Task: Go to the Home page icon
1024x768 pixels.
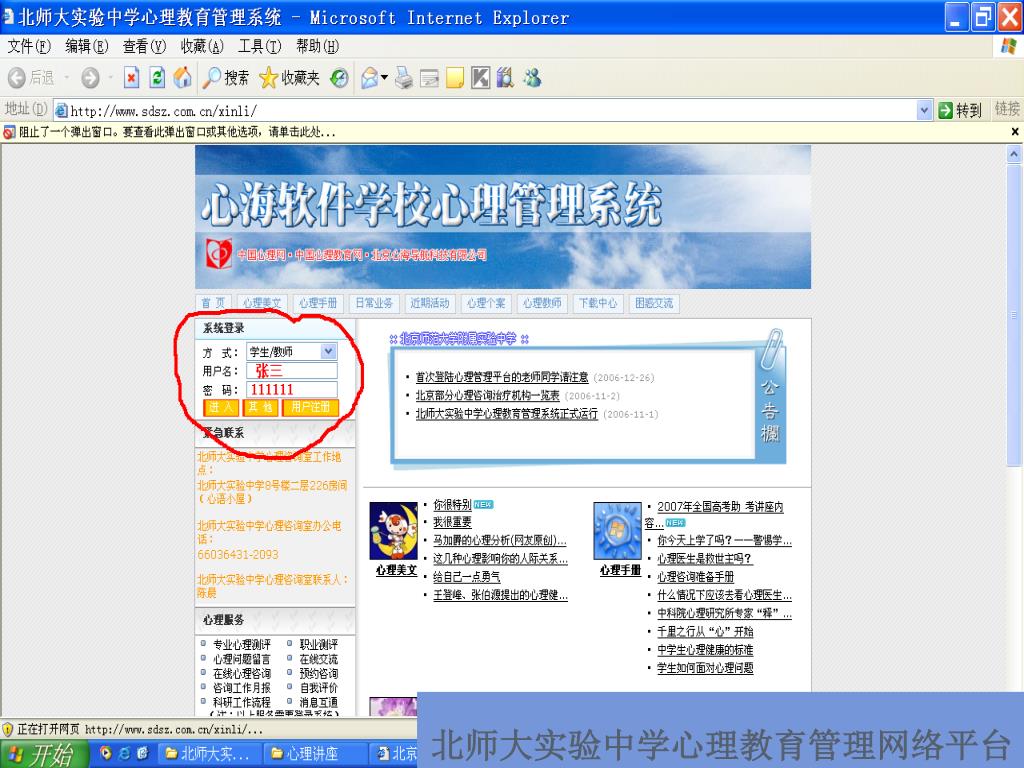Action: pos(183,78)
